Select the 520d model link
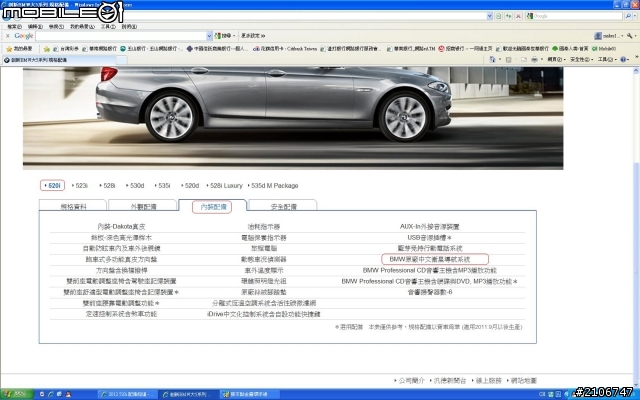 click(x=190, y=185)
